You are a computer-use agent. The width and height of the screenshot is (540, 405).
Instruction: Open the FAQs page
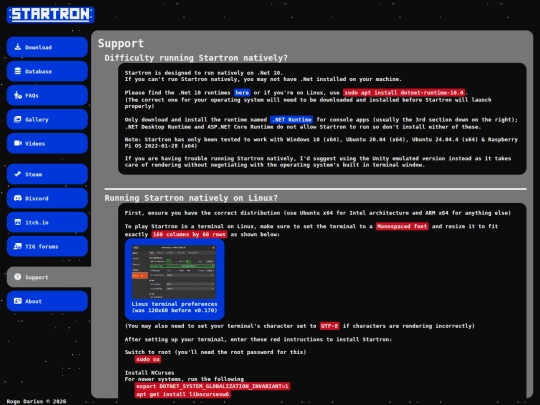[47, 95]
